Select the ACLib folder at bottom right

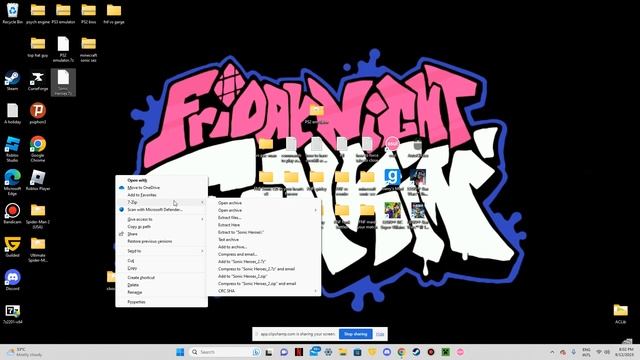[620, 313]
